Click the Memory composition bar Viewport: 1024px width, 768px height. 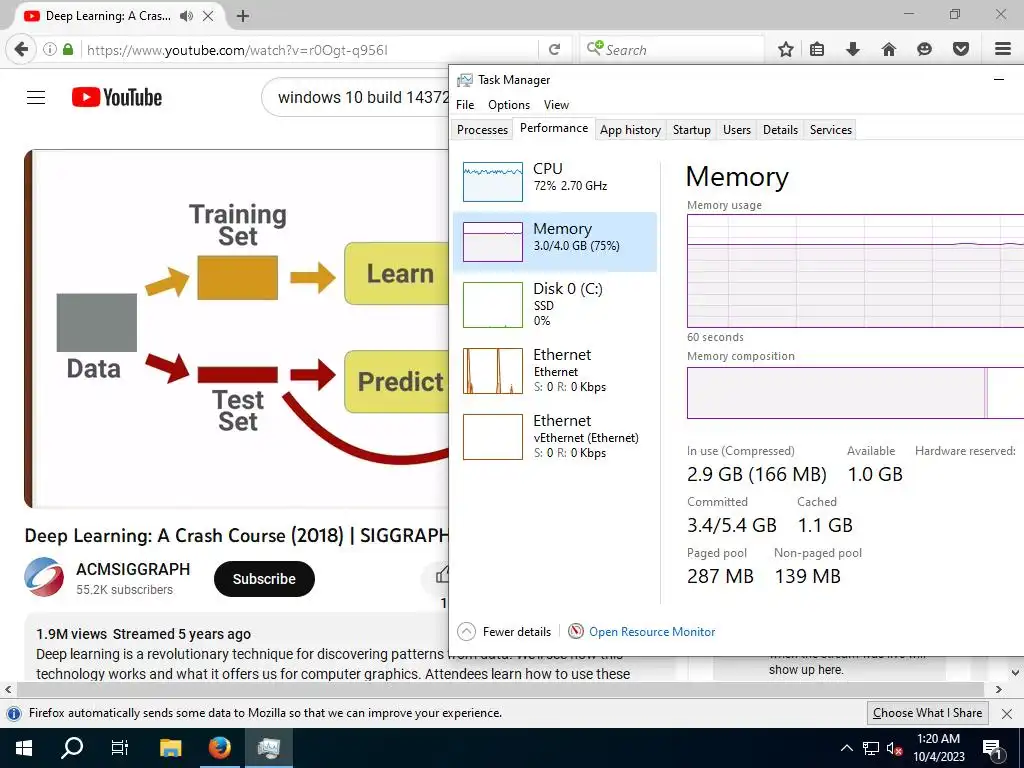(856, 392)
